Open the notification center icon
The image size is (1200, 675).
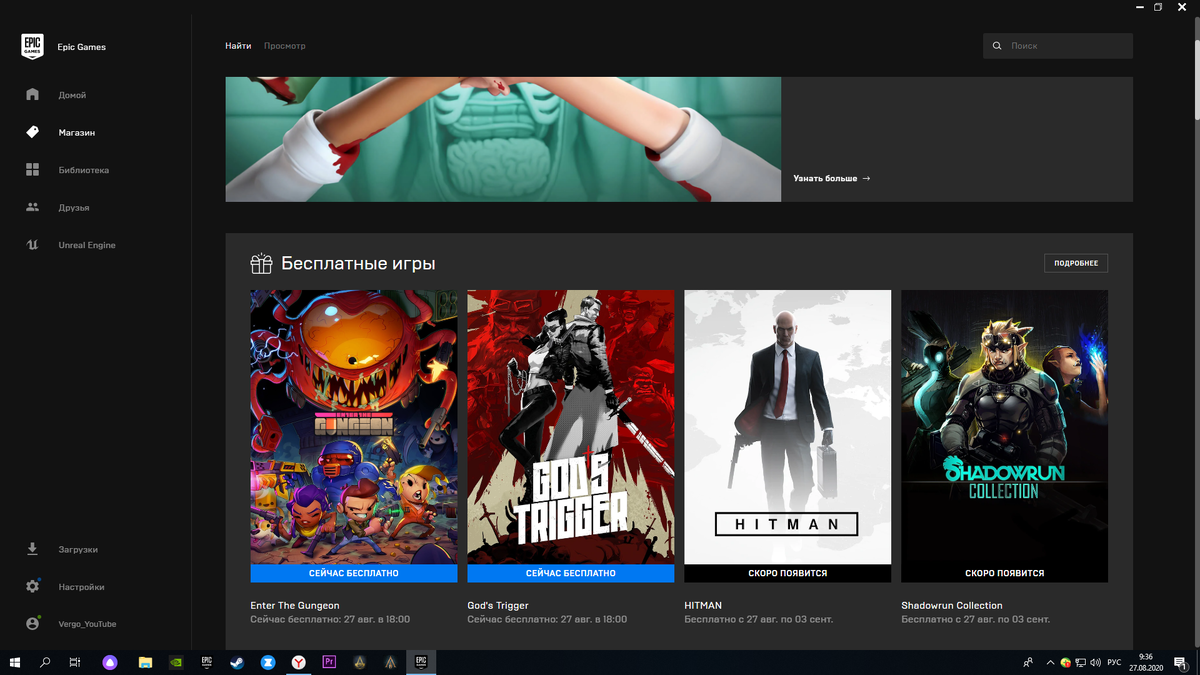(1182, 662)
